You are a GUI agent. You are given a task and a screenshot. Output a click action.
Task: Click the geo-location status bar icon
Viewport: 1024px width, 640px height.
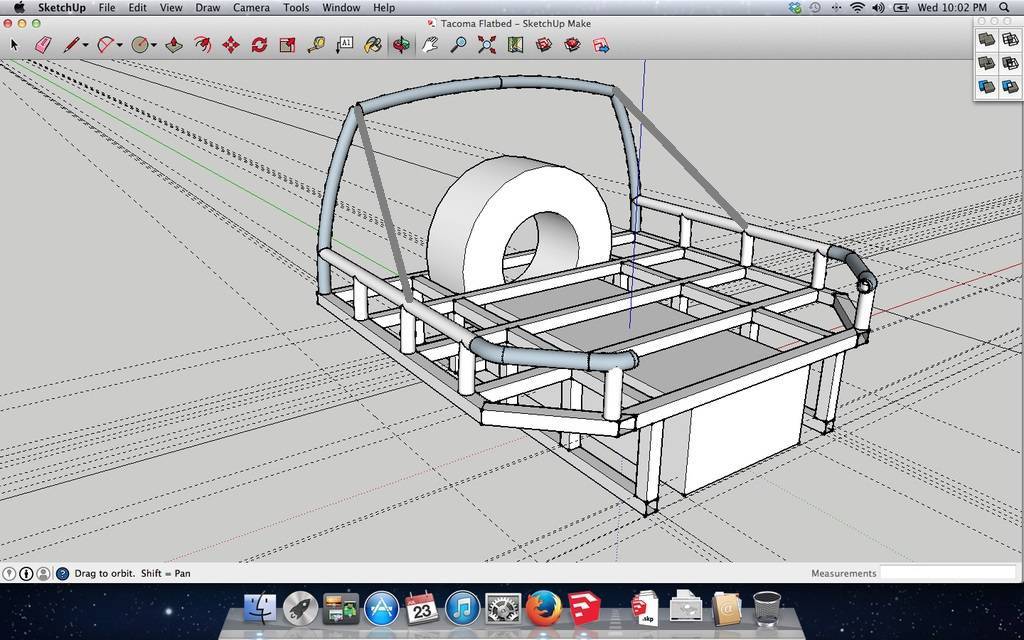coord(9,573)
